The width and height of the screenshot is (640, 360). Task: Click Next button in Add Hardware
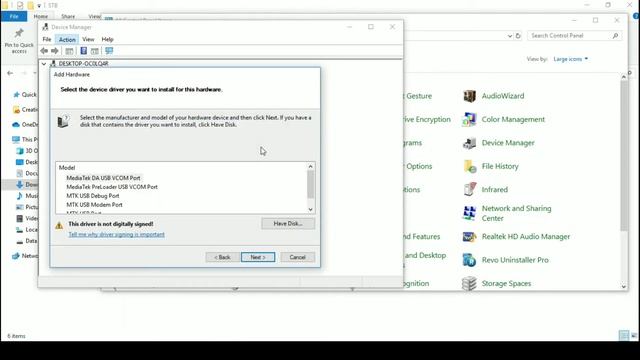258,257
